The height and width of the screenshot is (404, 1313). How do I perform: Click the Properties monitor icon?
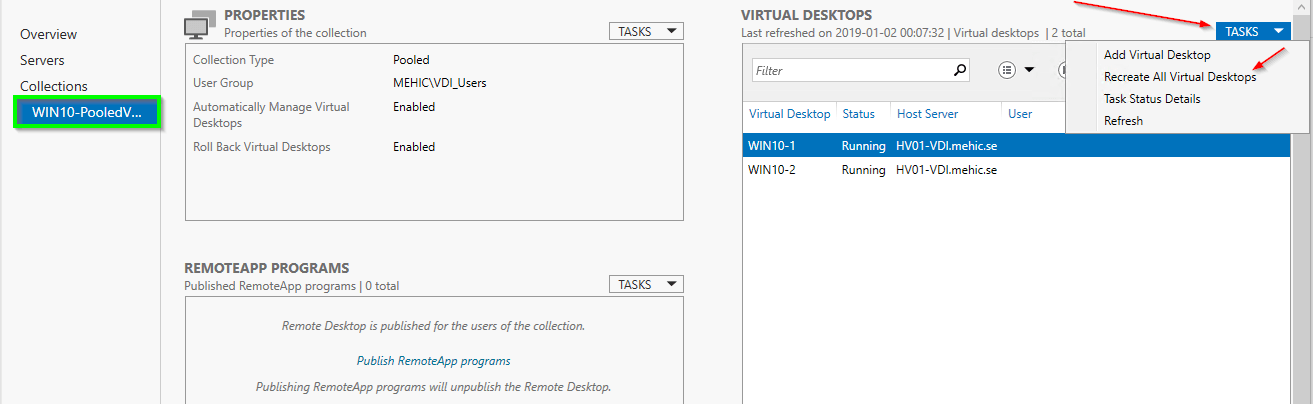click(201, 25)
